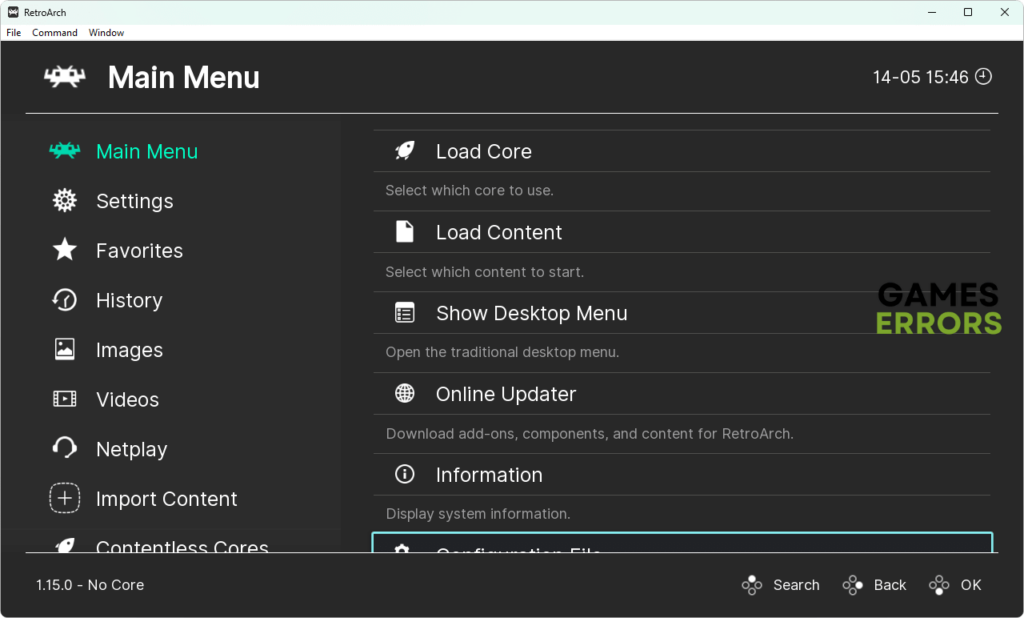Click the globe icon for Online Updater
This screenshot has width=1024, height=618.
point(405,394)
